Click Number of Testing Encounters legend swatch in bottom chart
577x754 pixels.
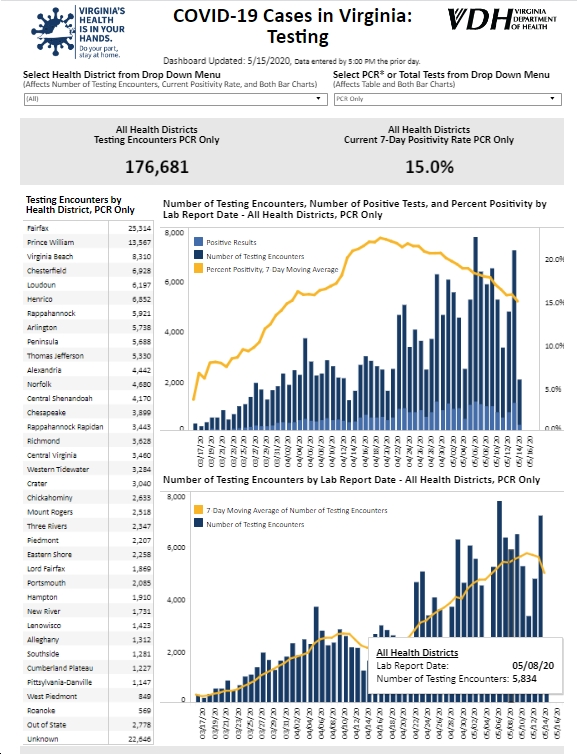pyautogui.click(x=198, y=523)
